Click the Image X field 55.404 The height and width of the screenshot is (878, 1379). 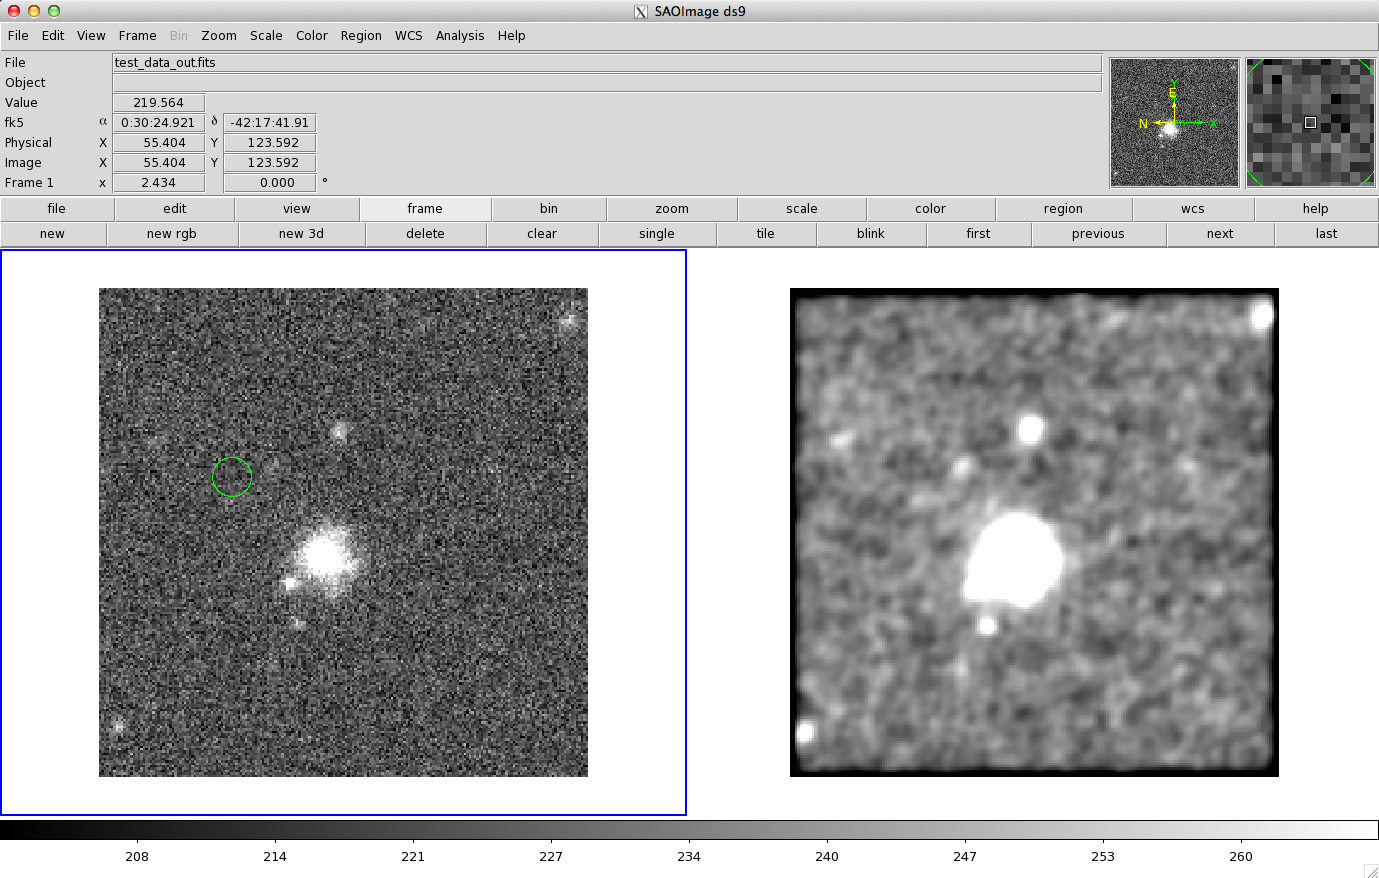click(x=159, y=163)
